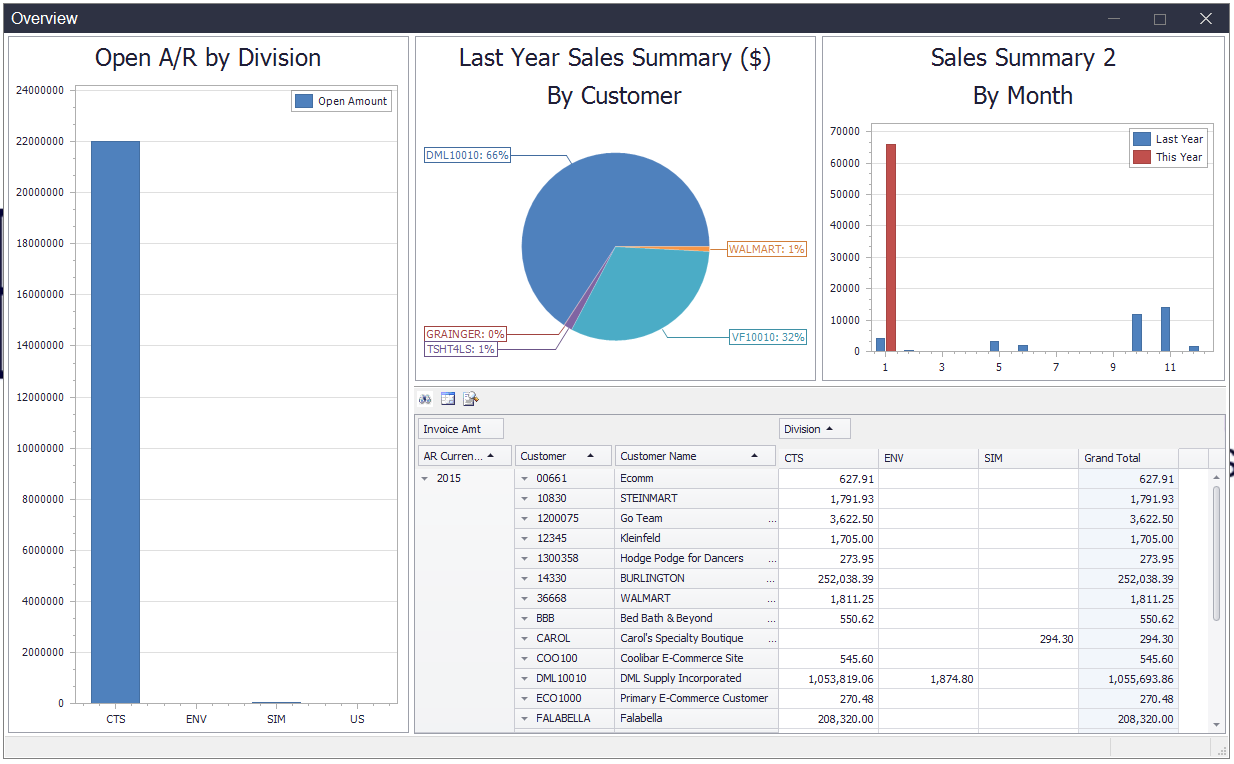Click the blue 'Last Year' color swatch
Image resolution: width=1234 pixels, height=764 pixels.
click(x=1142, y=140)
